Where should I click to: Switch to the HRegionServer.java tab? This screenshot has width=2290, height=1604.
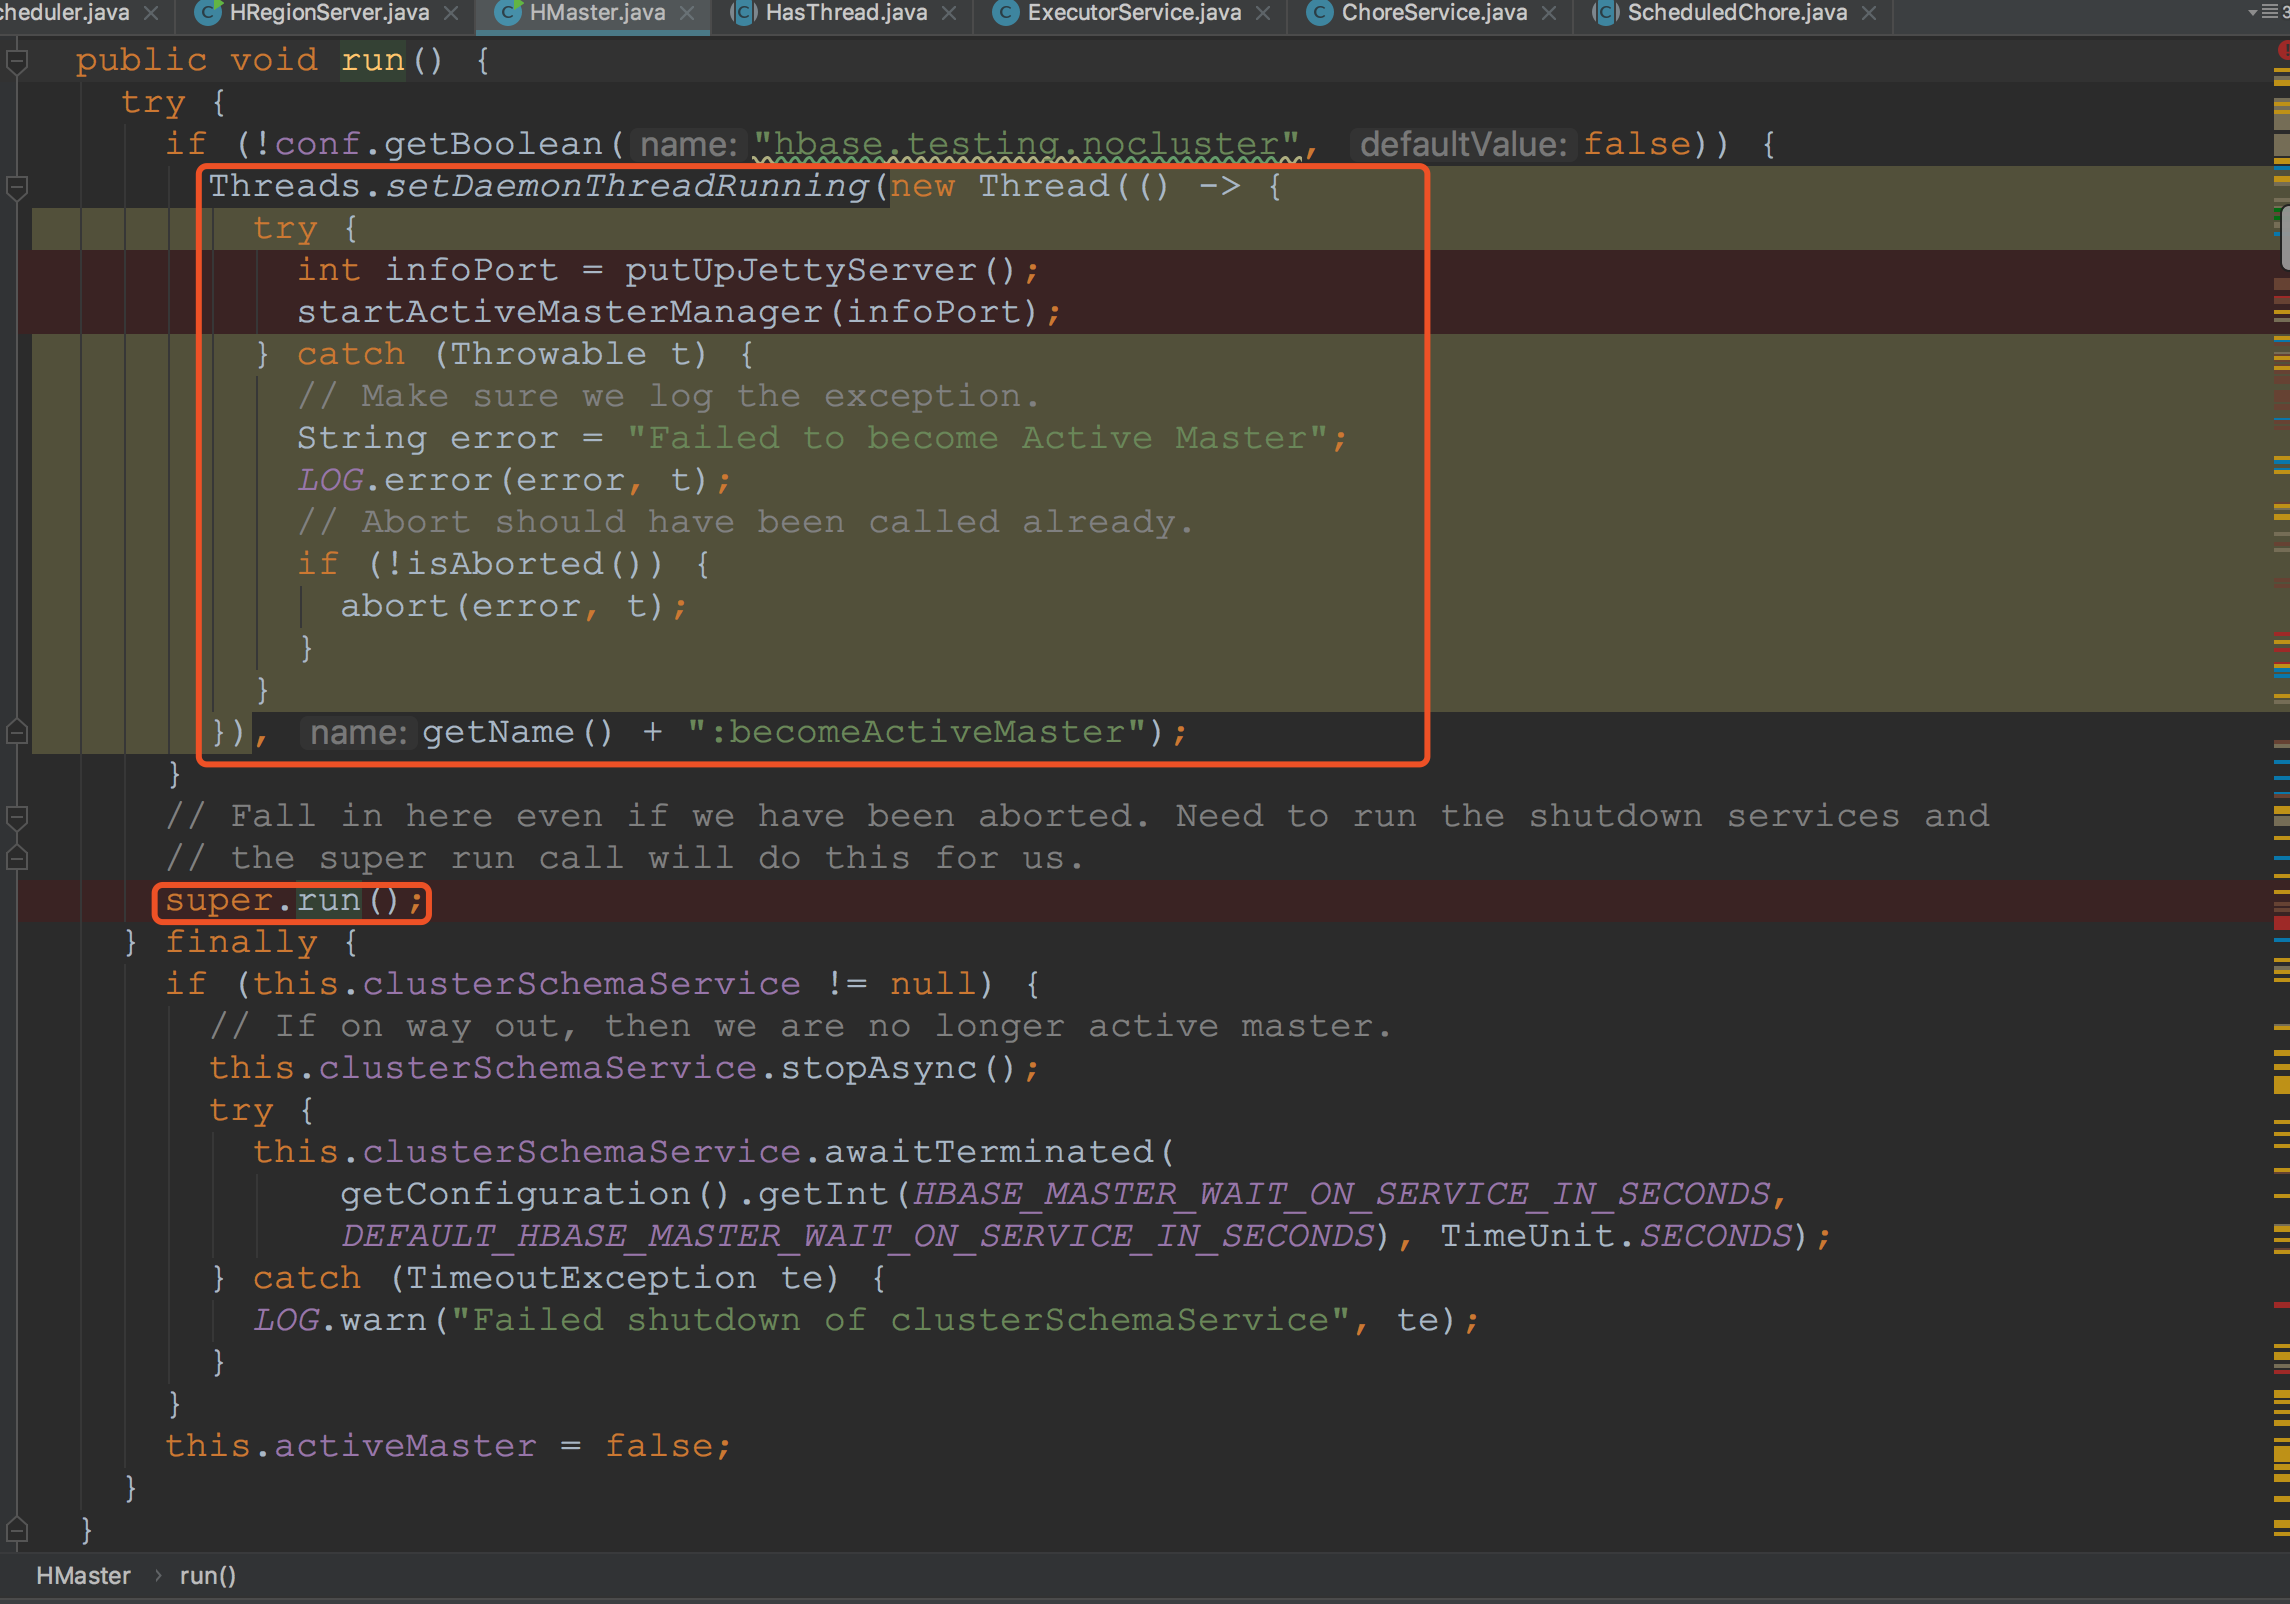pyautogui.click(x=329, y=13)
